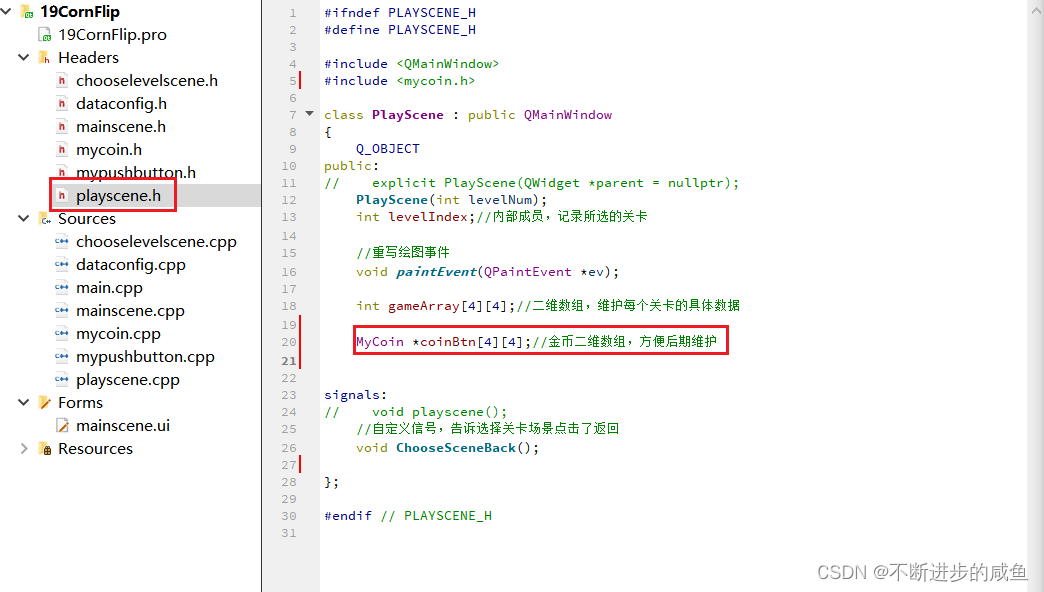The image size is (1044, 592).
Task: Click the dataconfig.h header icon
Action: [x=62, y=104]
